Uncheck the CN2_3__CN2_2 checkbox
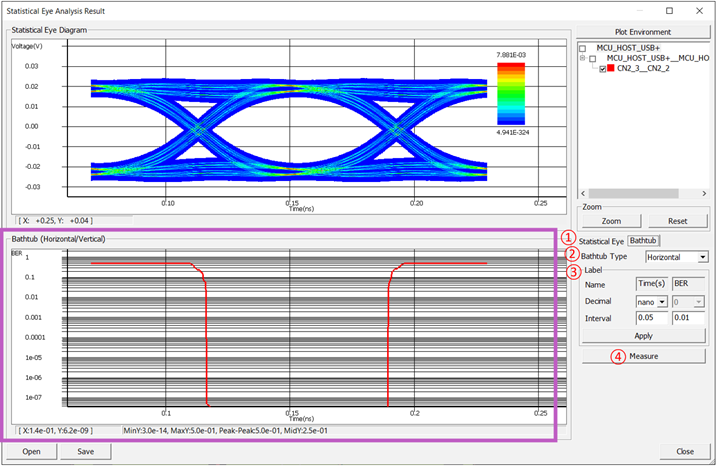Screen dimensions: 717x467 pos(600,70)
